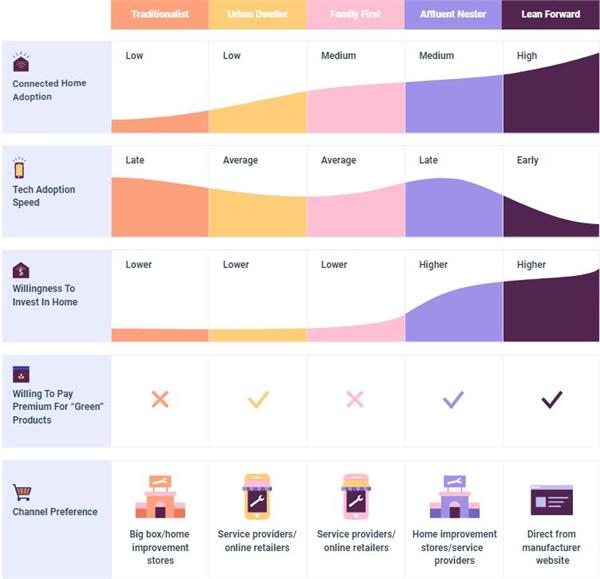The height and width of the screenshot is (579, 600).
Task: Click the Urban Dweller yellow checkmark
Action: pyautogui.click(x=258, y=400)
